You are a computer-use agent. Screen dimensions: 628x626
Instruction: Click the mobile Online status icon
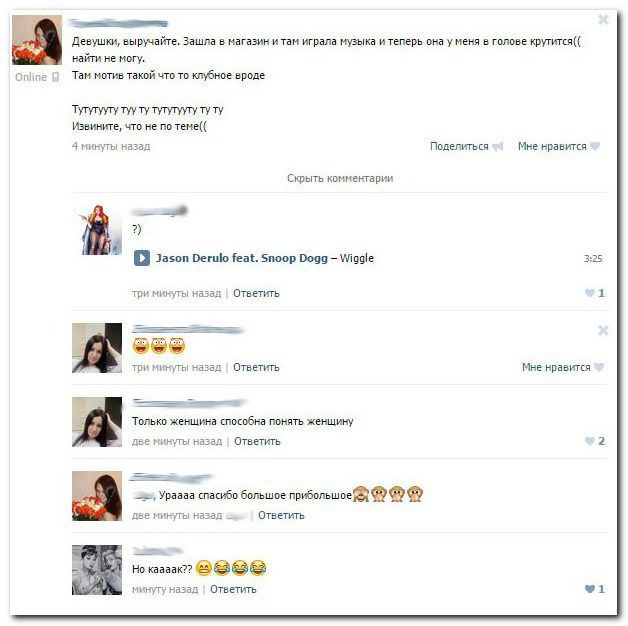tap(56, 77)
